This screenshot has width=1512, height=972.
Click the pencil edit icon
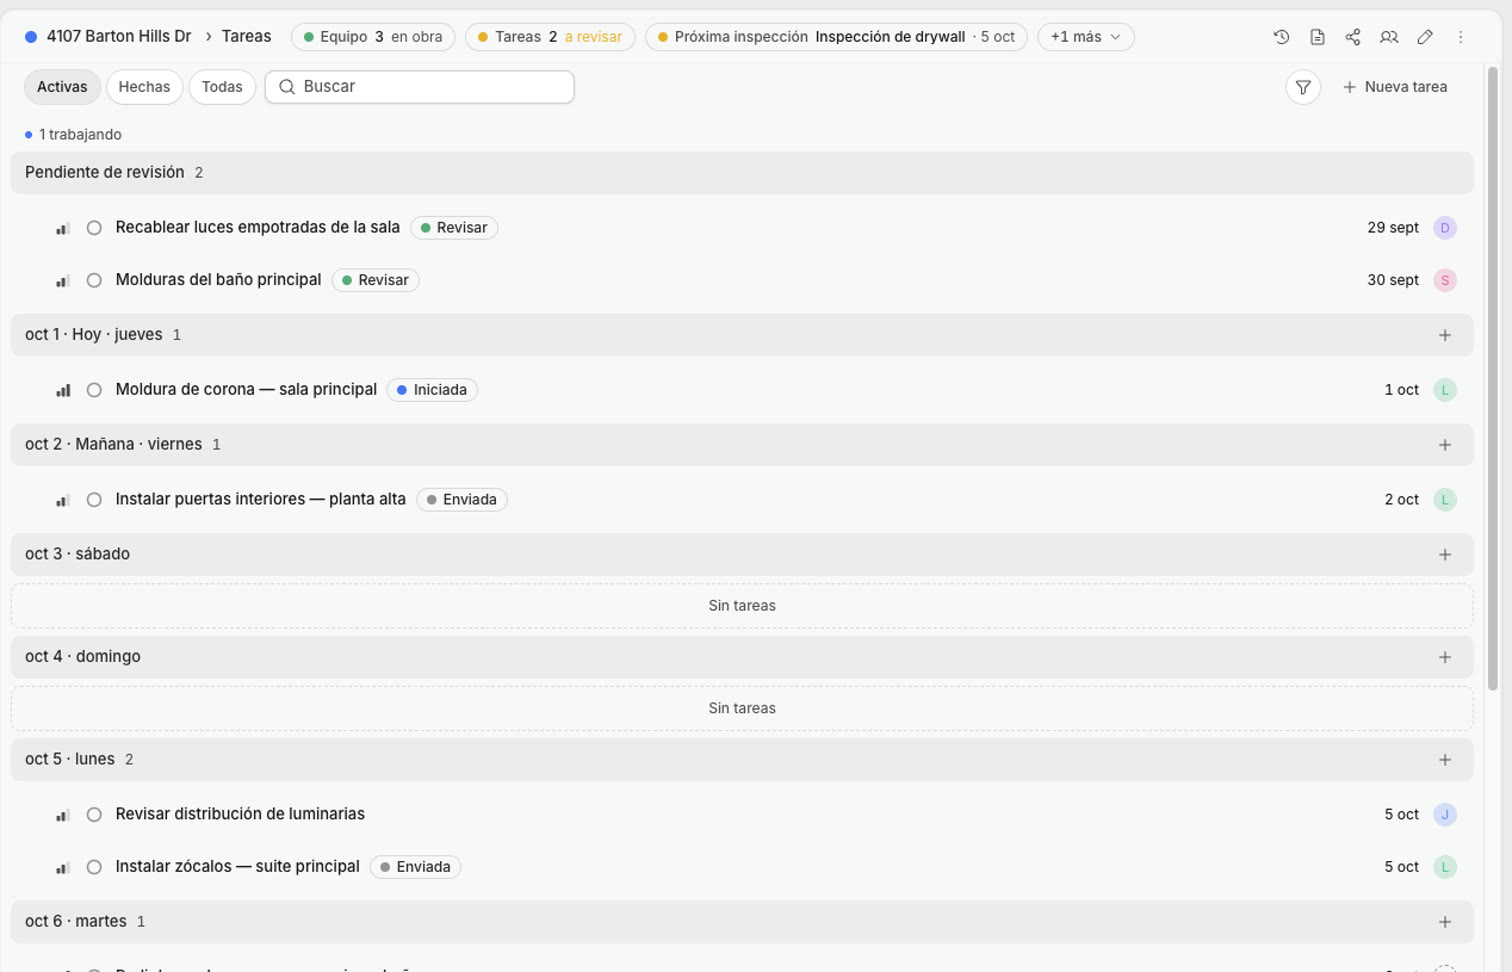1425,37
